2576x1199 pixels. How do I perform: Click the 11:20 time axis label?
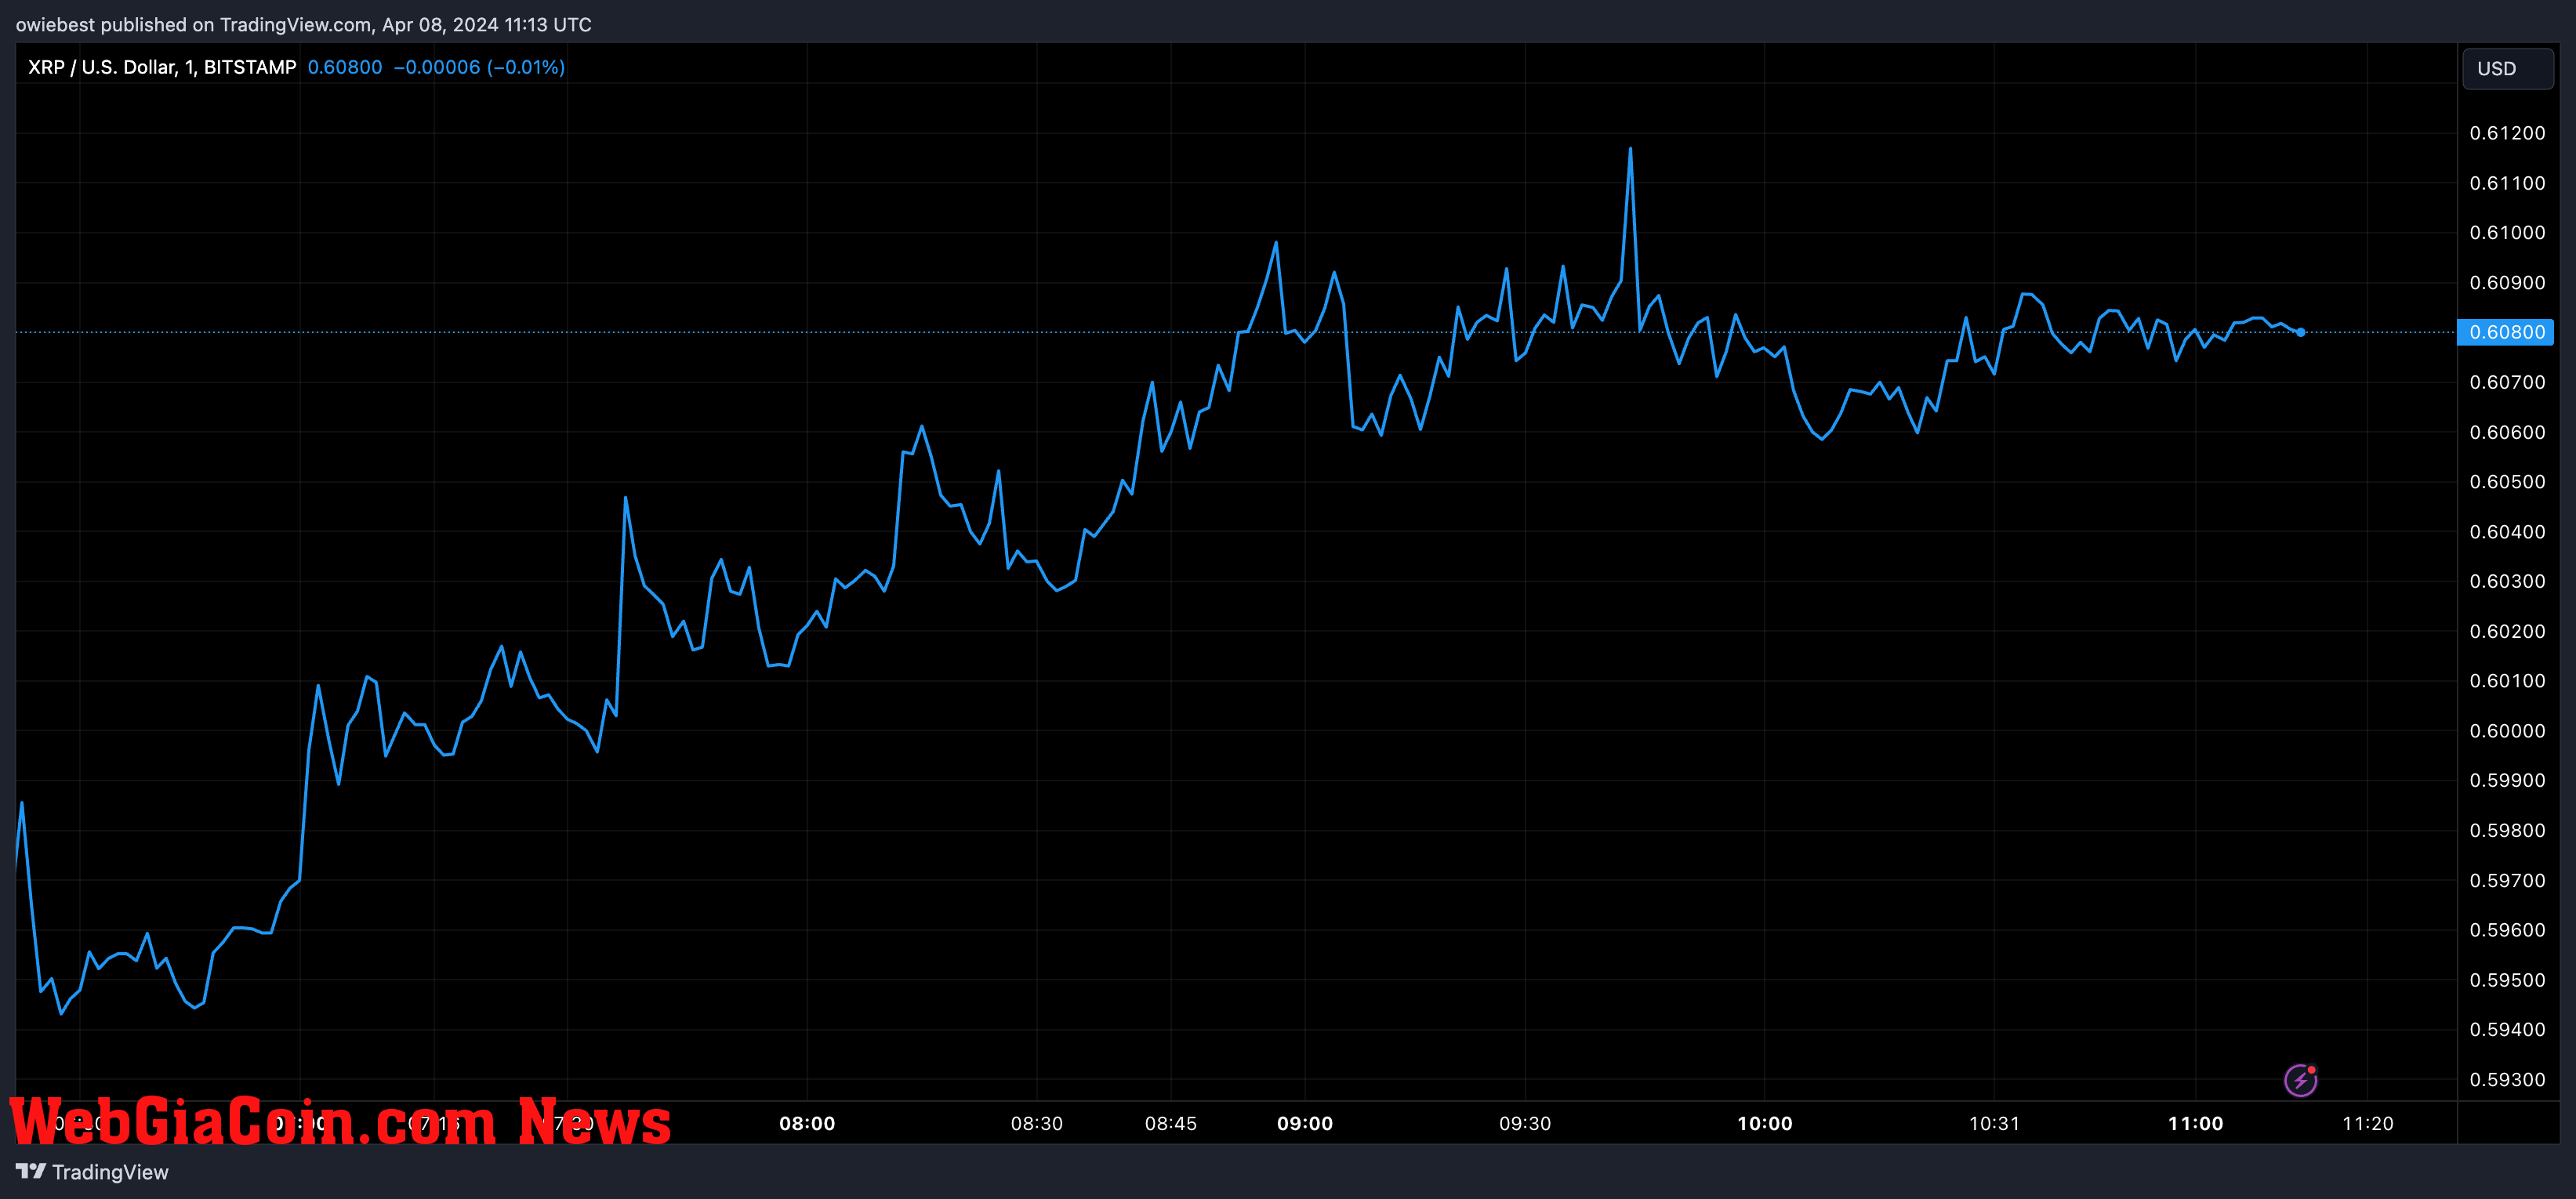click(x=2368, y=1124)
